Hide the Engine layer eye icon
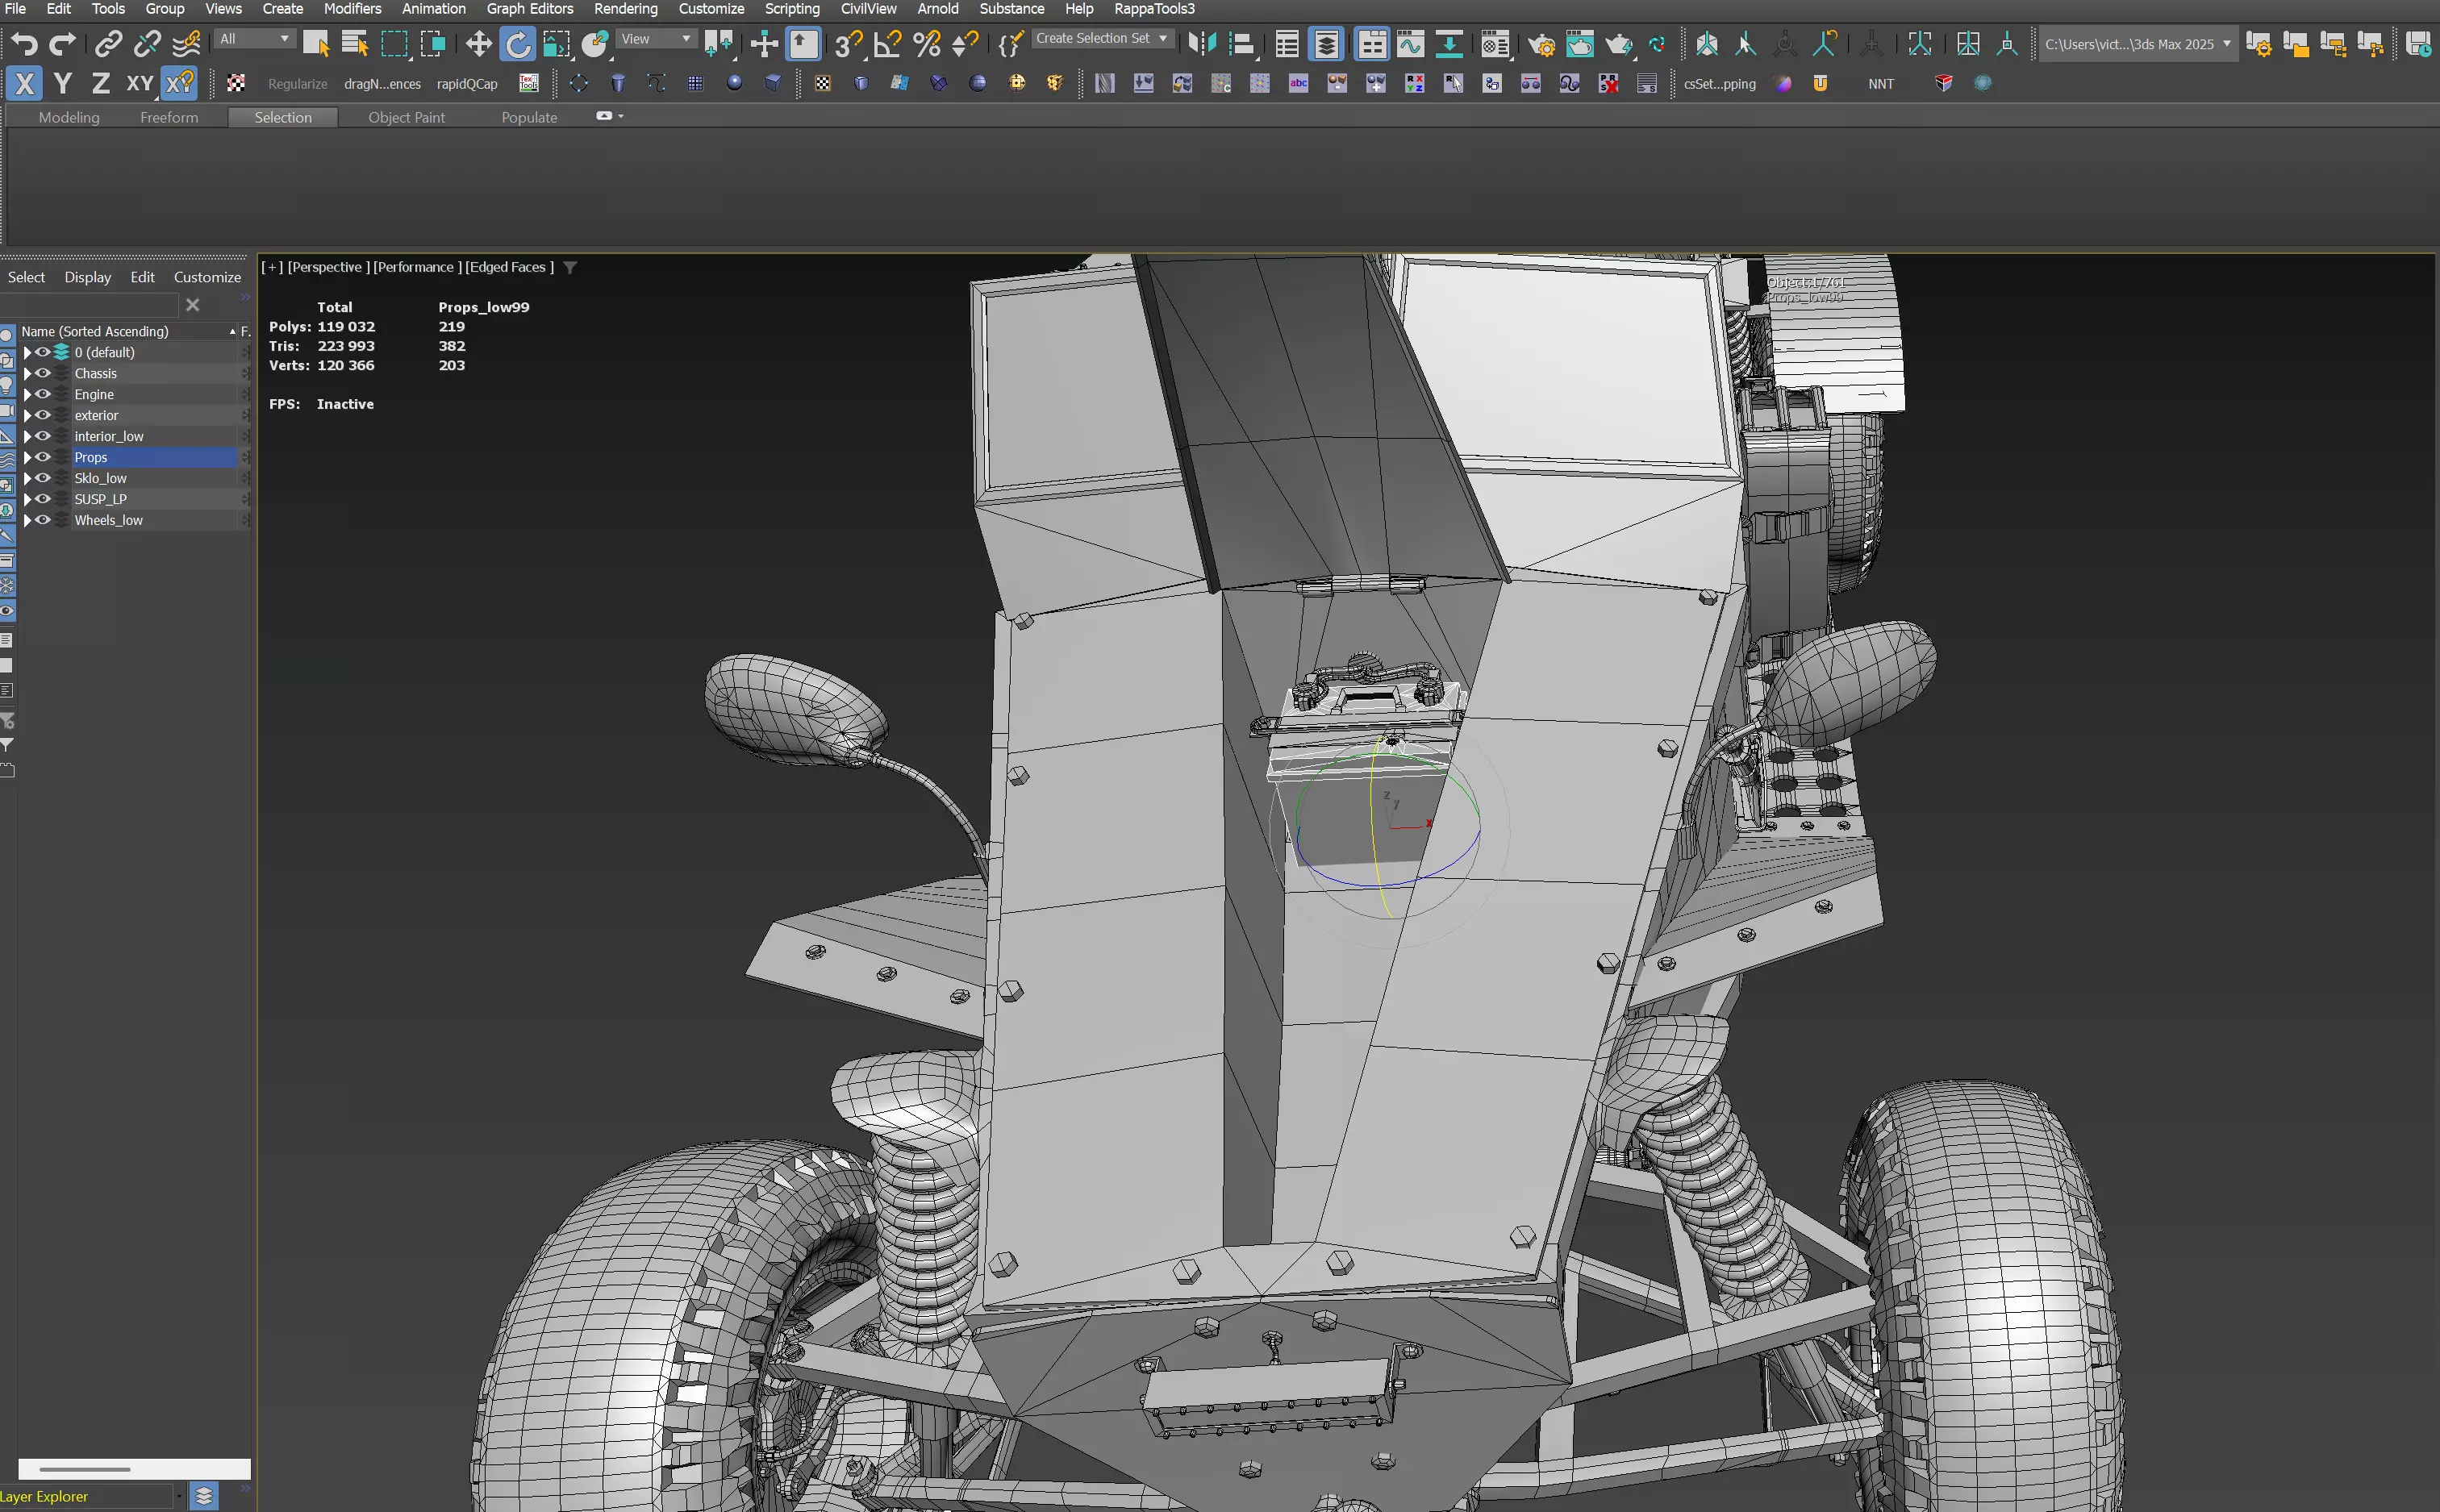The height and width of the screenshot is (1512, 2440). point(43,394)
